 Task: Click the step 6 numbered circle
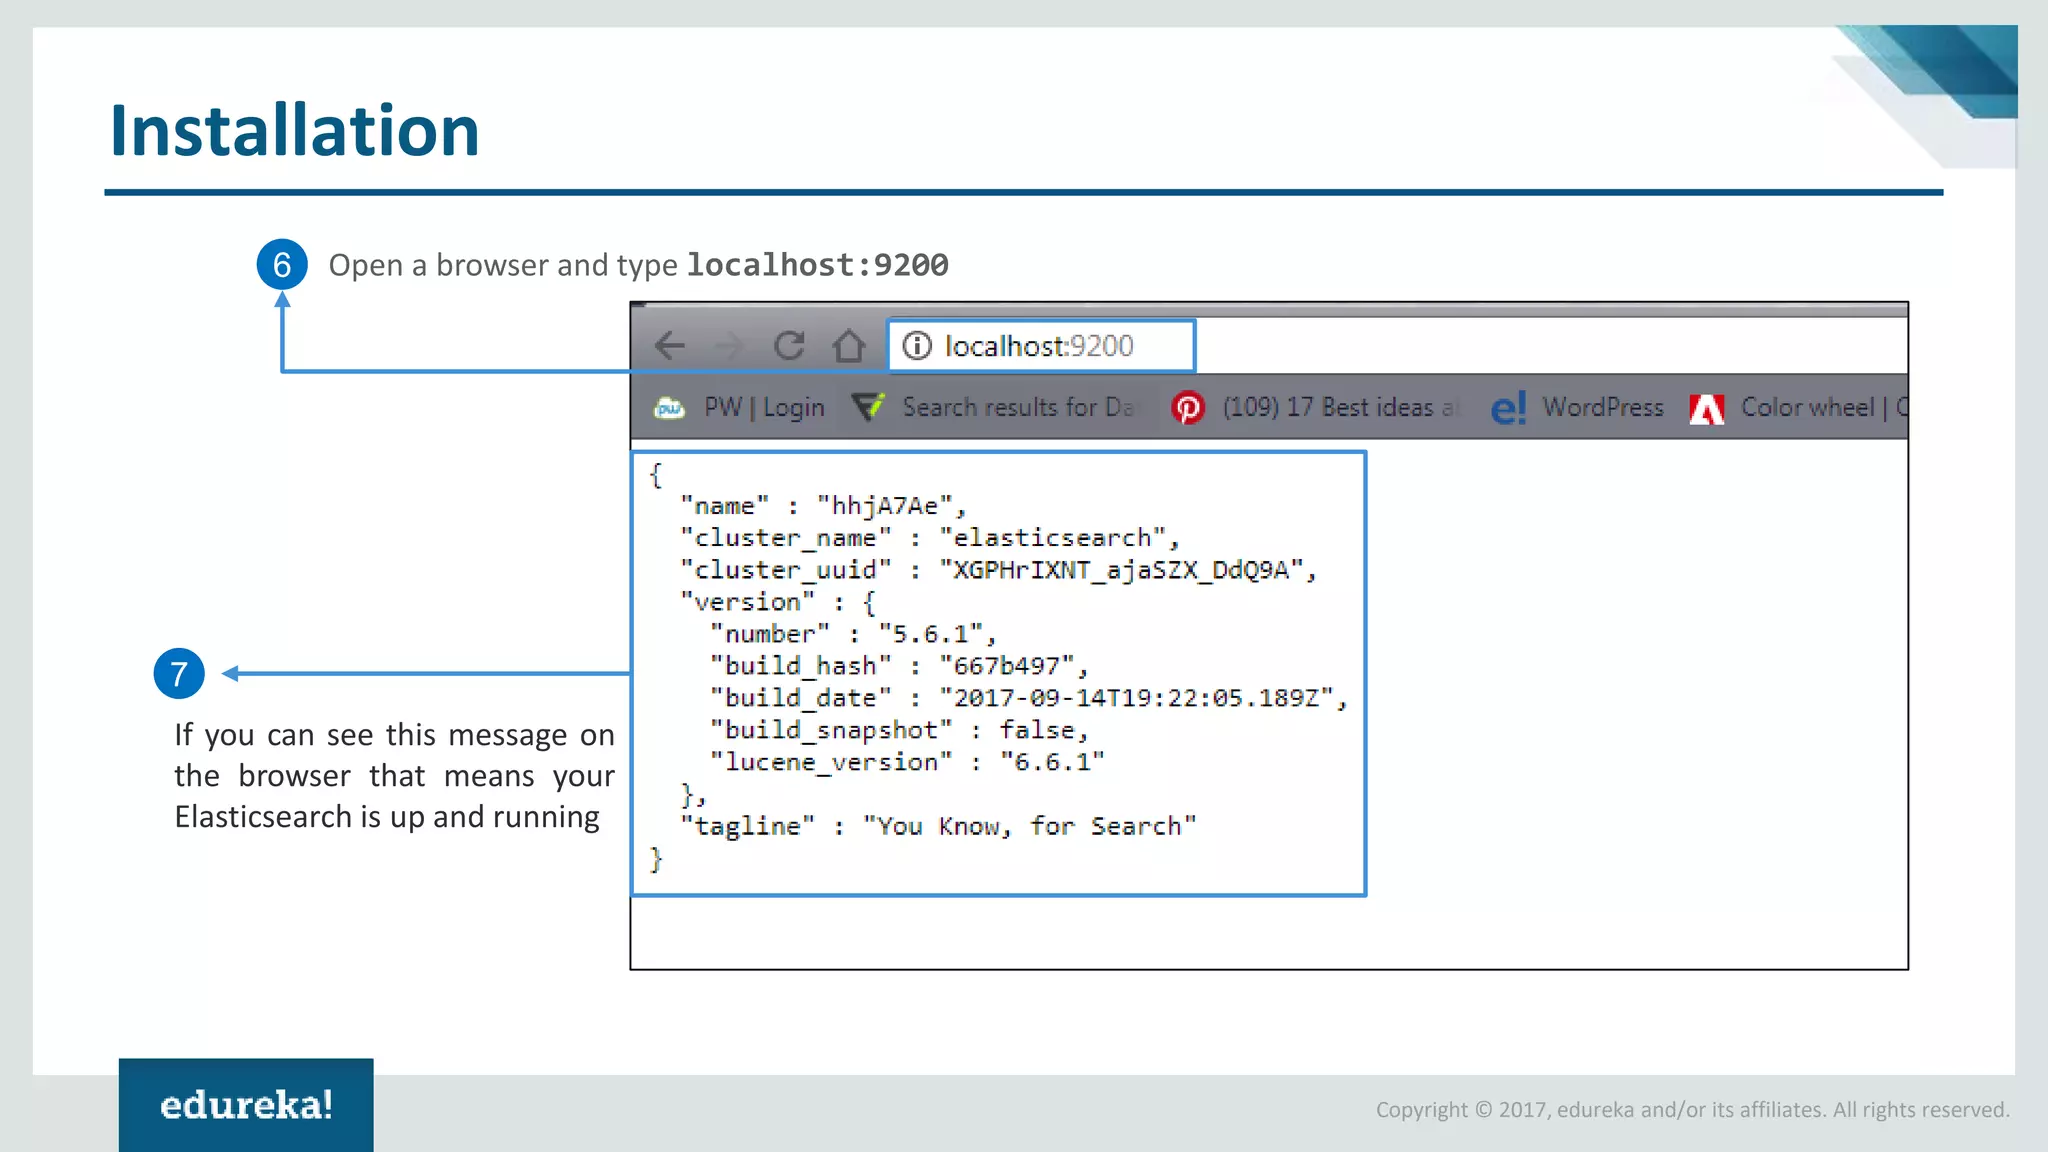coord(282,265)
